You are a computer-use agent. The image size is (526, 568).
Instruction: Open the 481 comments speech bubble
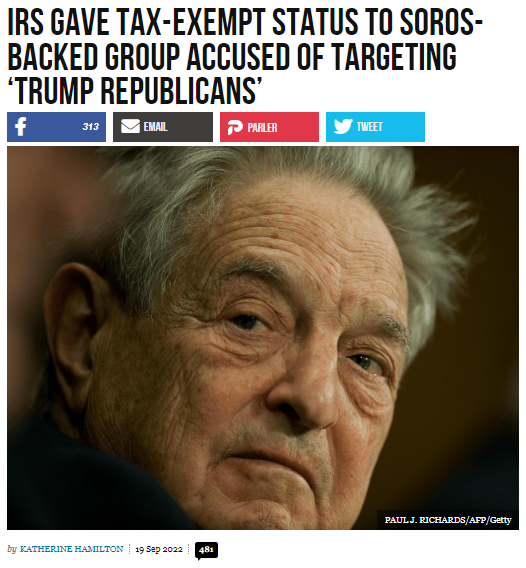[x=206, y=550]
